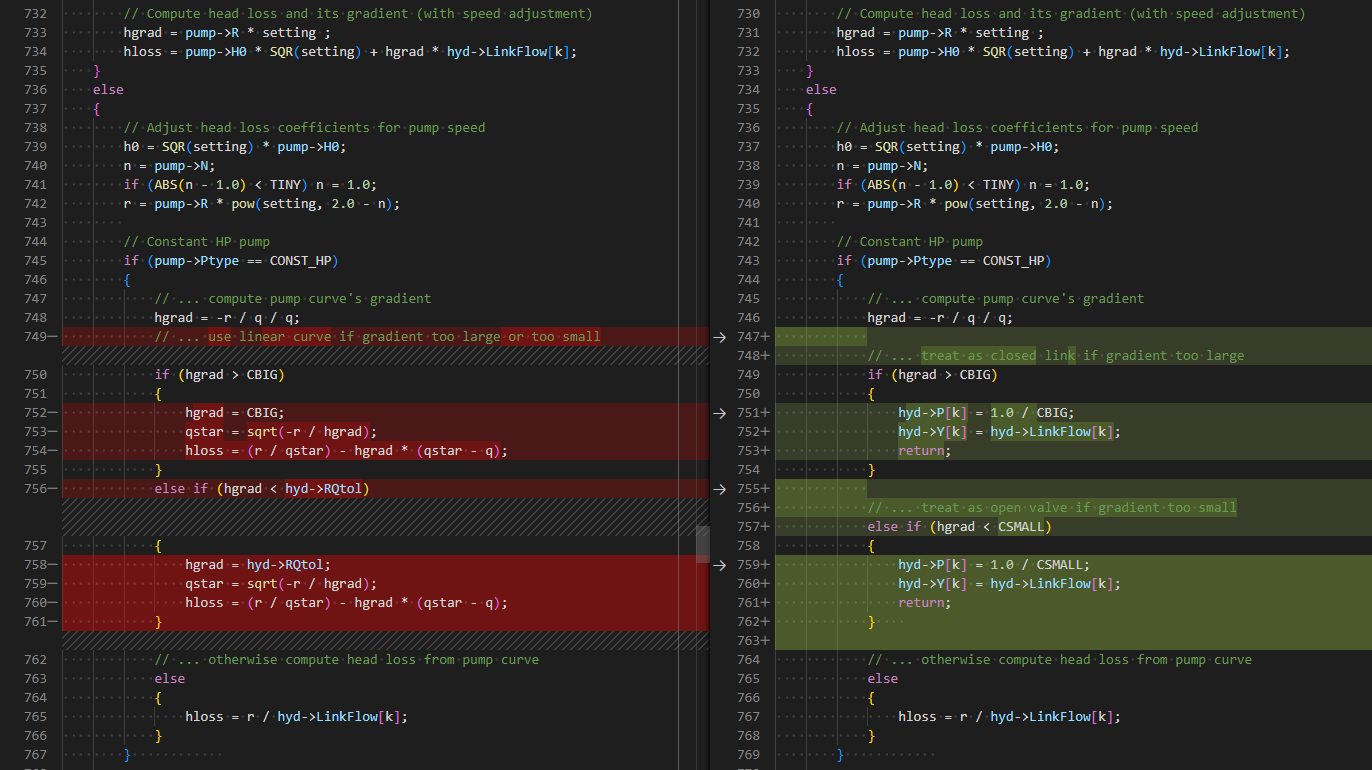Click the 'else' keyword on left line 736
1372x770 pixels.
(108, 89)
